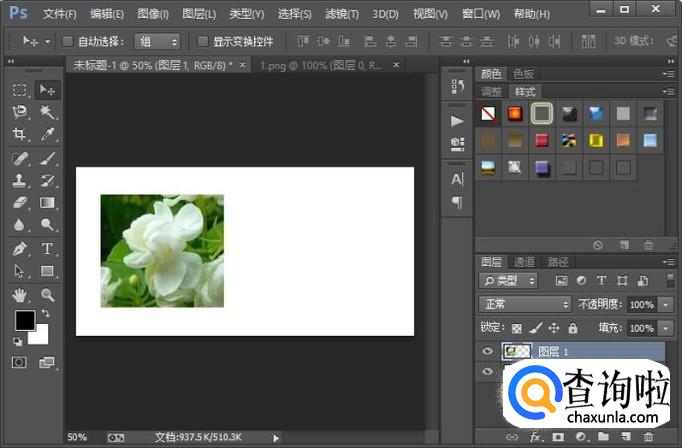The width and height of the screenshot is (682, 448).
Task: Select the Pen tool
Action: (x=20, y=248)
